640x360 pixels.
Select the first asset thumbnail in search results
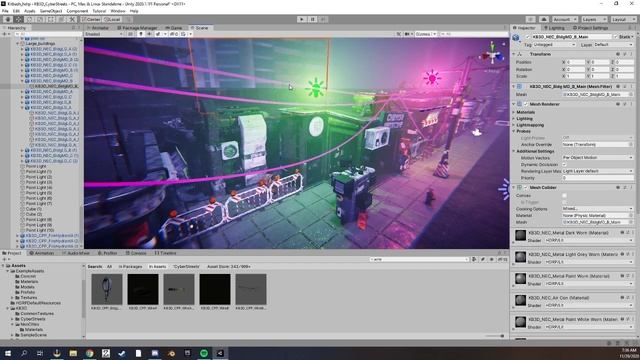tap(107, 289)
